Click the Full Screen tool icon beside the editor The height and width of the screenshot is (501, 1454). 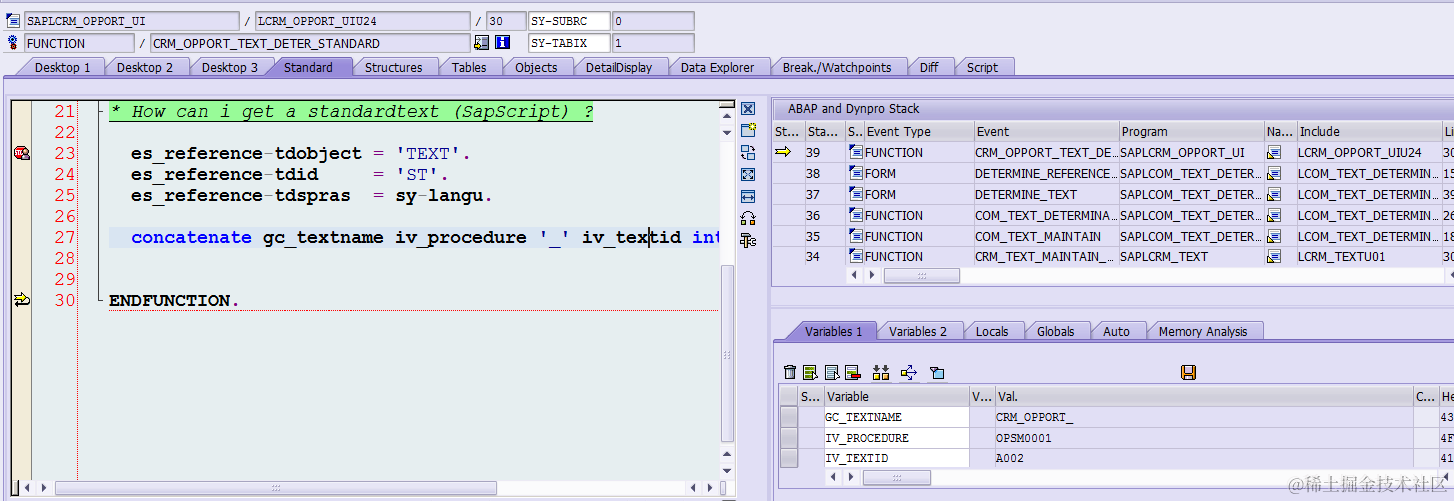tap(747, 174)
